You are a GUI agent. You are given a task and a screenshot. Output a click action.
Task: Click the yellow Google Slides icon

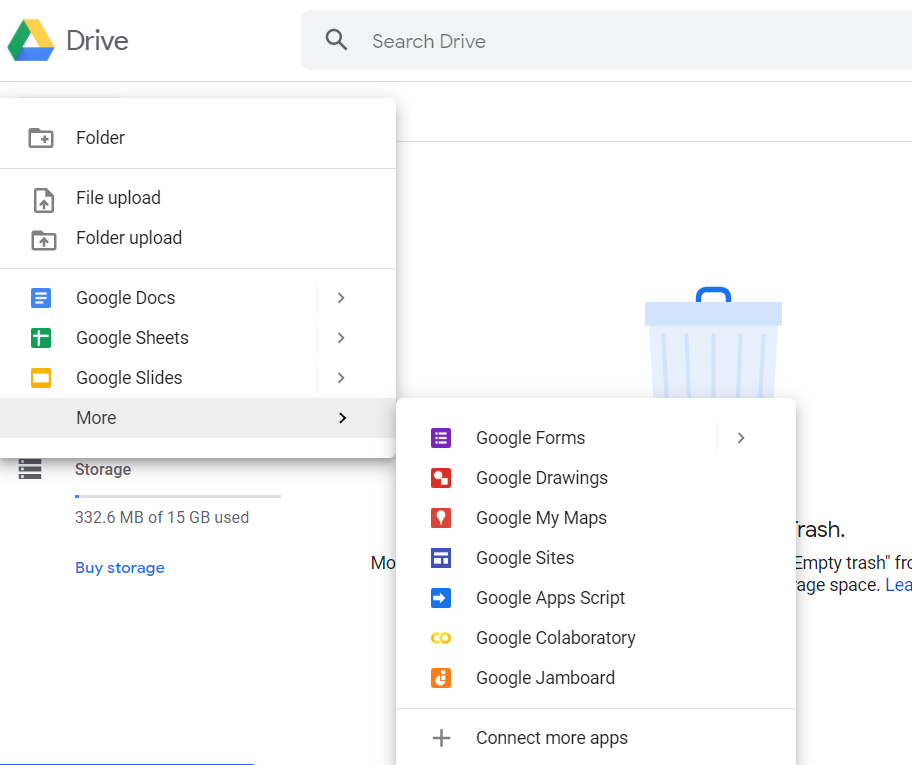[41, 378]
